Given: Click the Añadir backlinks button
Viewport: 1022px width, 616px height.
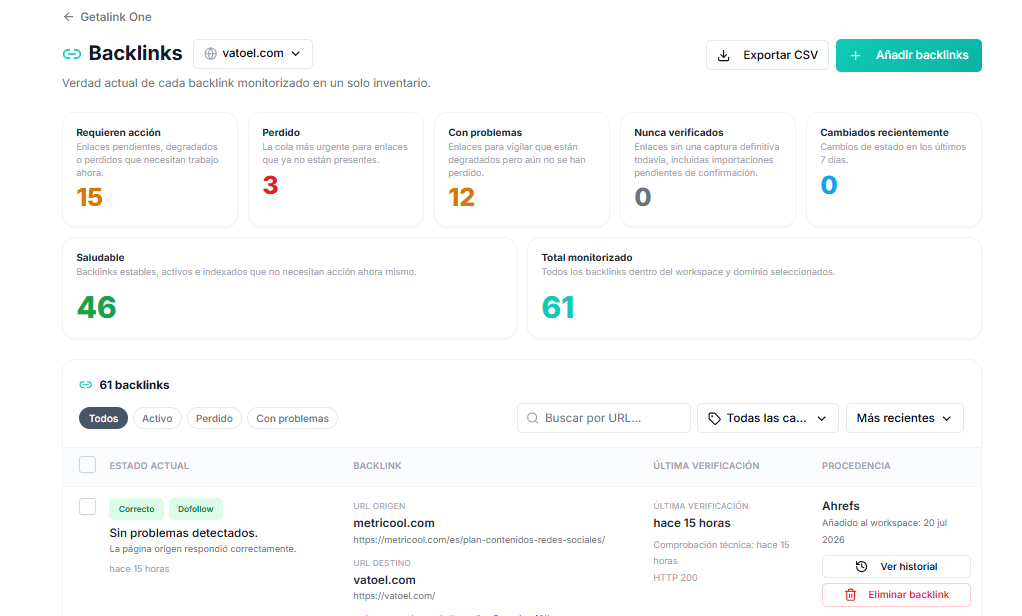Looking at the screenshot, I should click(x=909, y=55).
